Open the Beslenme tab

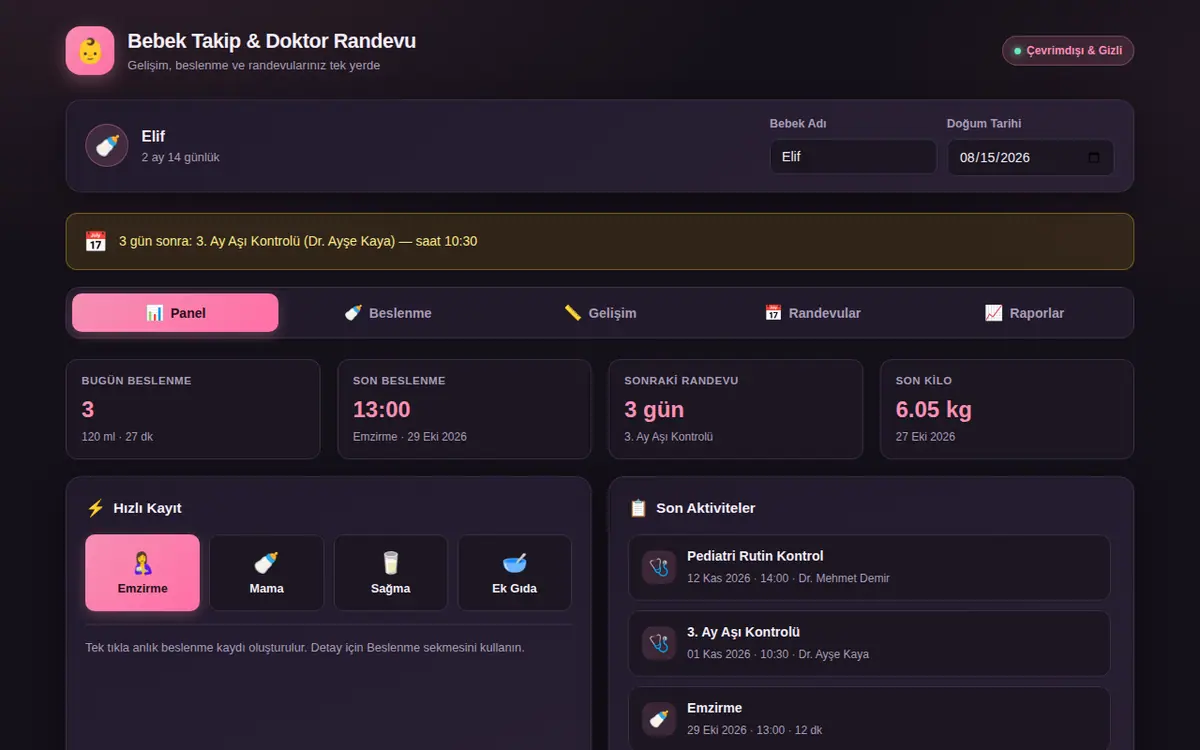388,313
